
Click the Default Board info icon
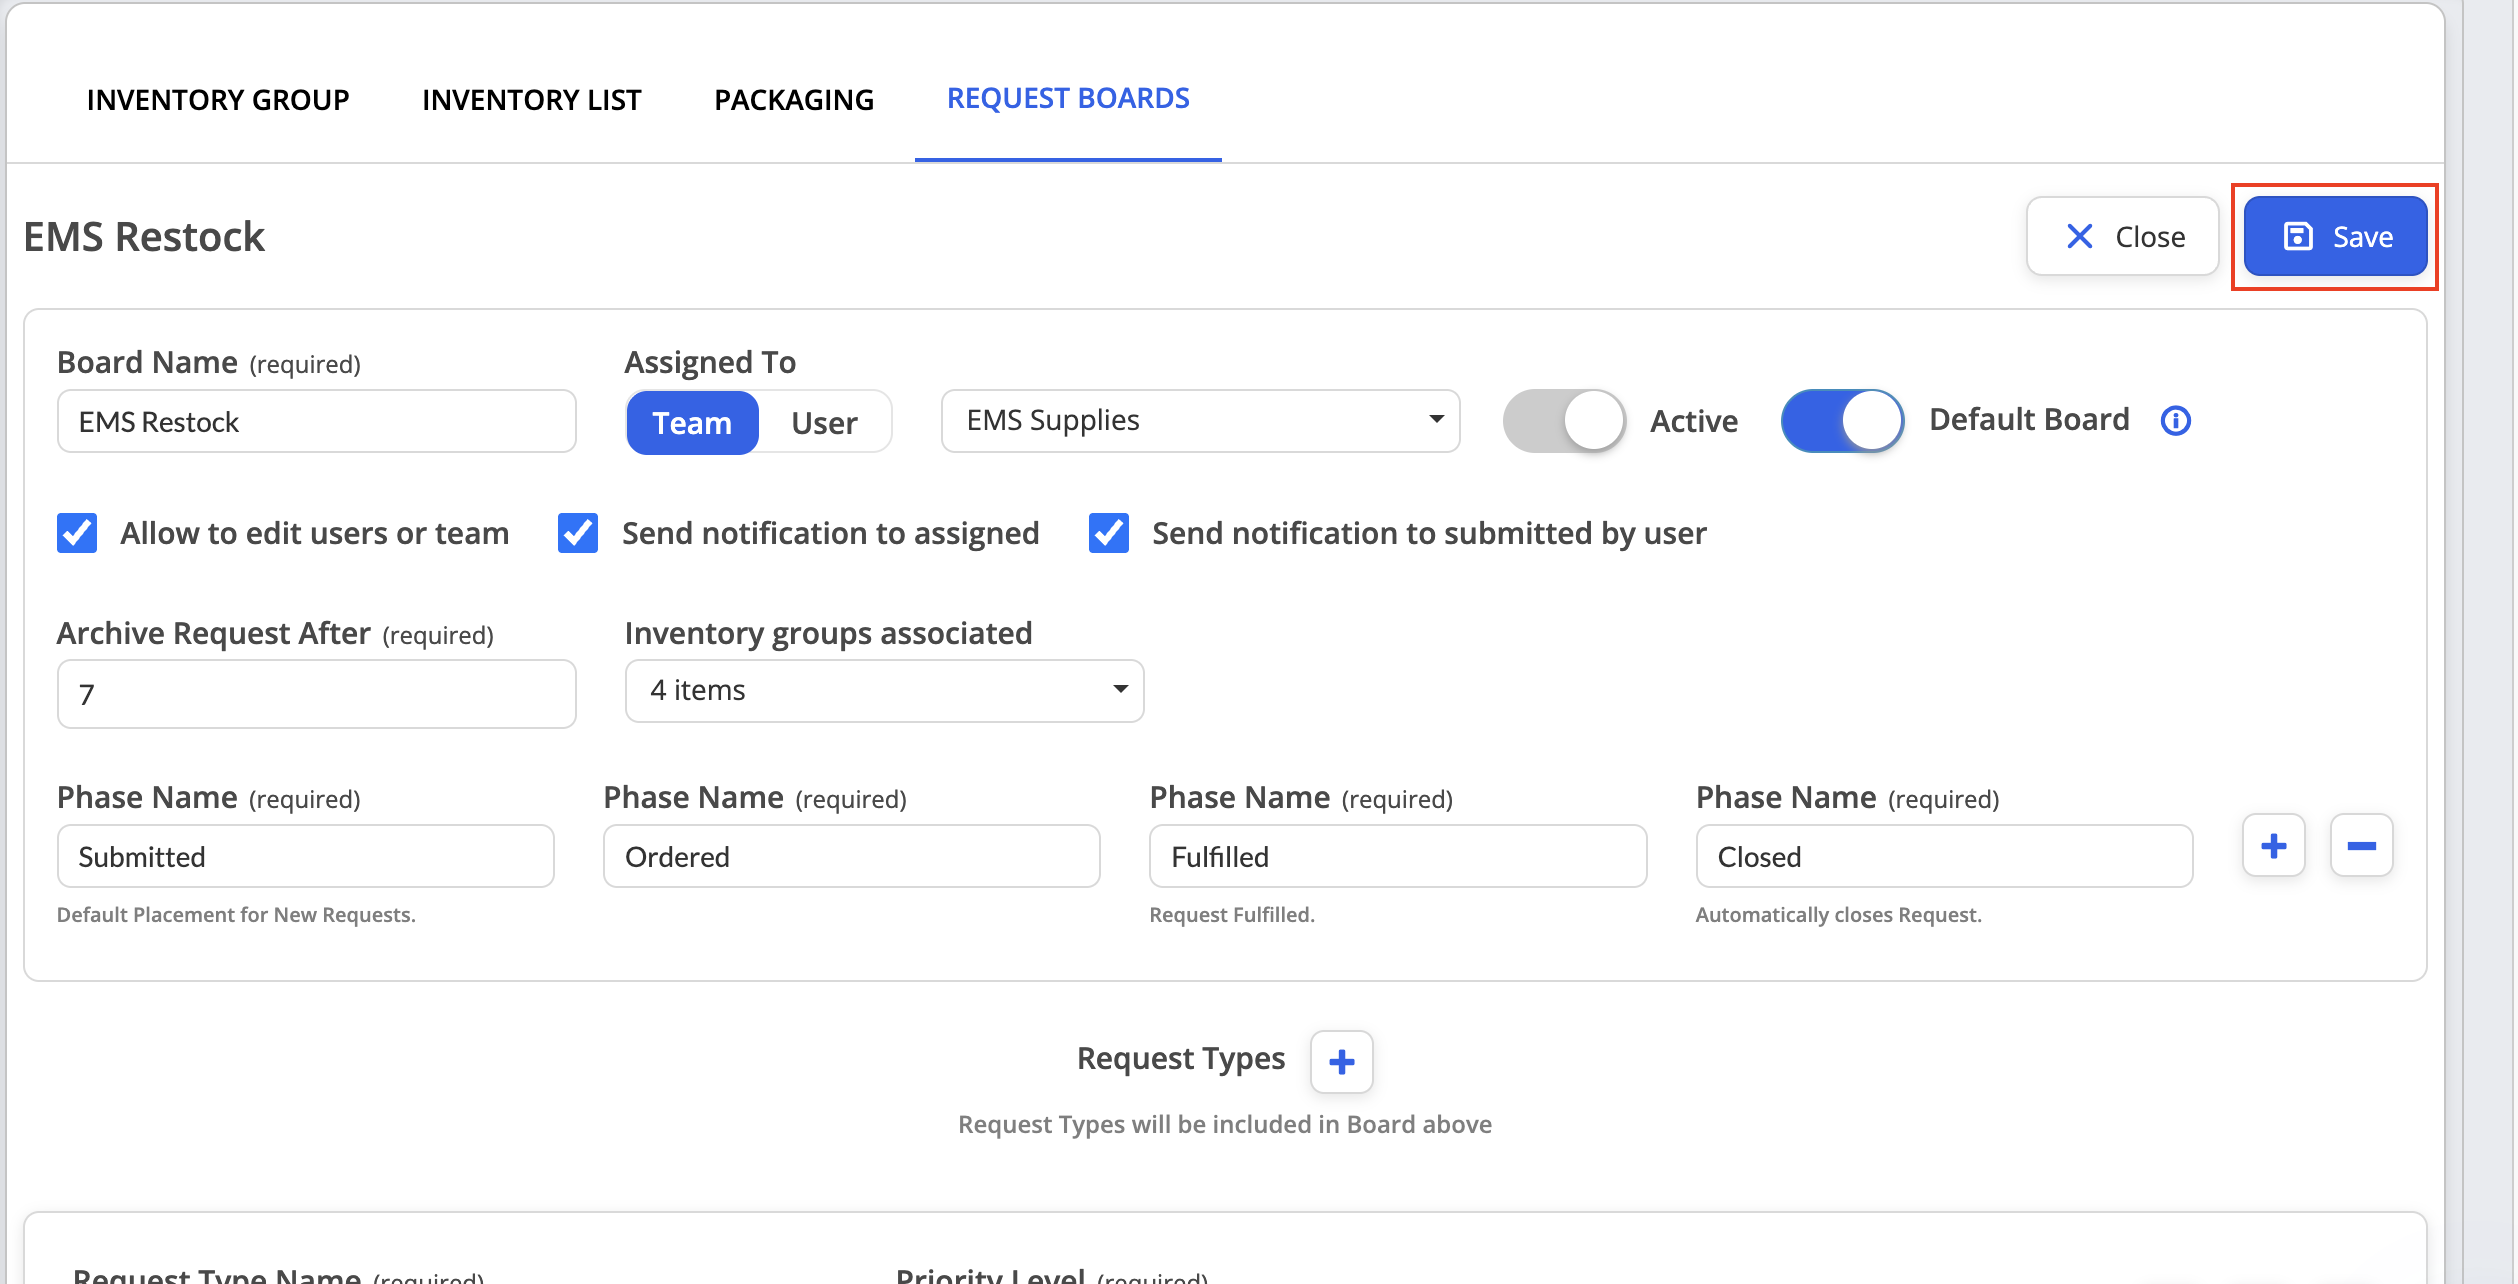click(x=2175, y=421)
